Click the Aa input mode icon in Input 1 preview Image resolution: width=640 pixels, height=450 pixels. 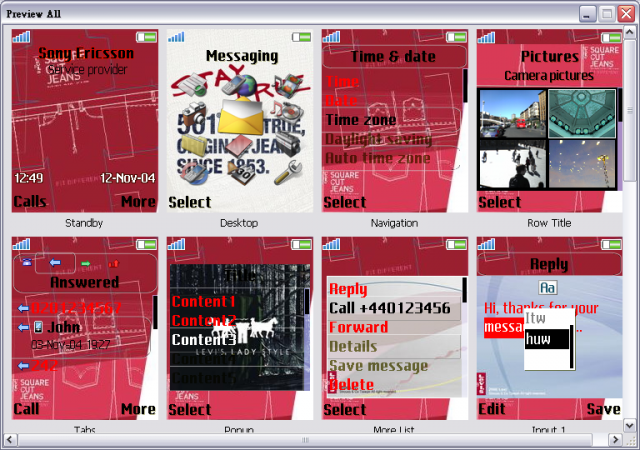tap(548, 287)
